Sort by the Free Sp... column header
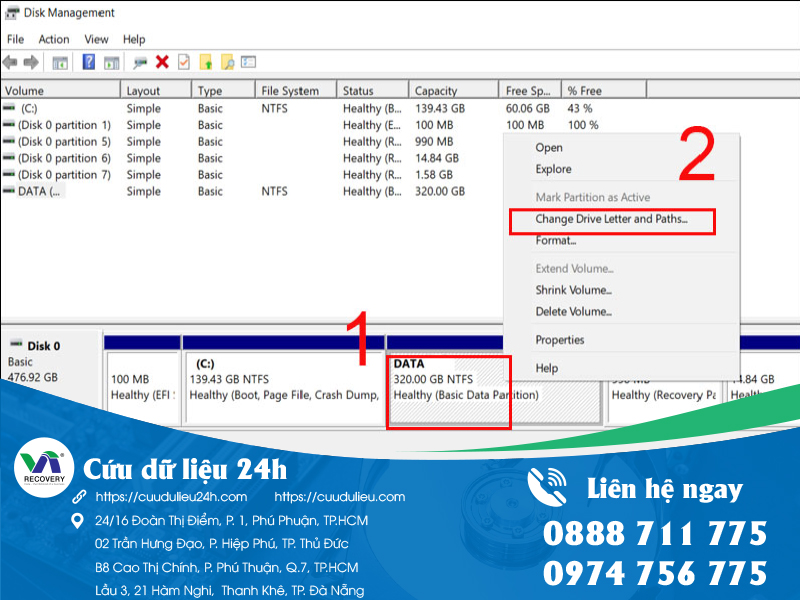800x600 pixels. point(530,90)
